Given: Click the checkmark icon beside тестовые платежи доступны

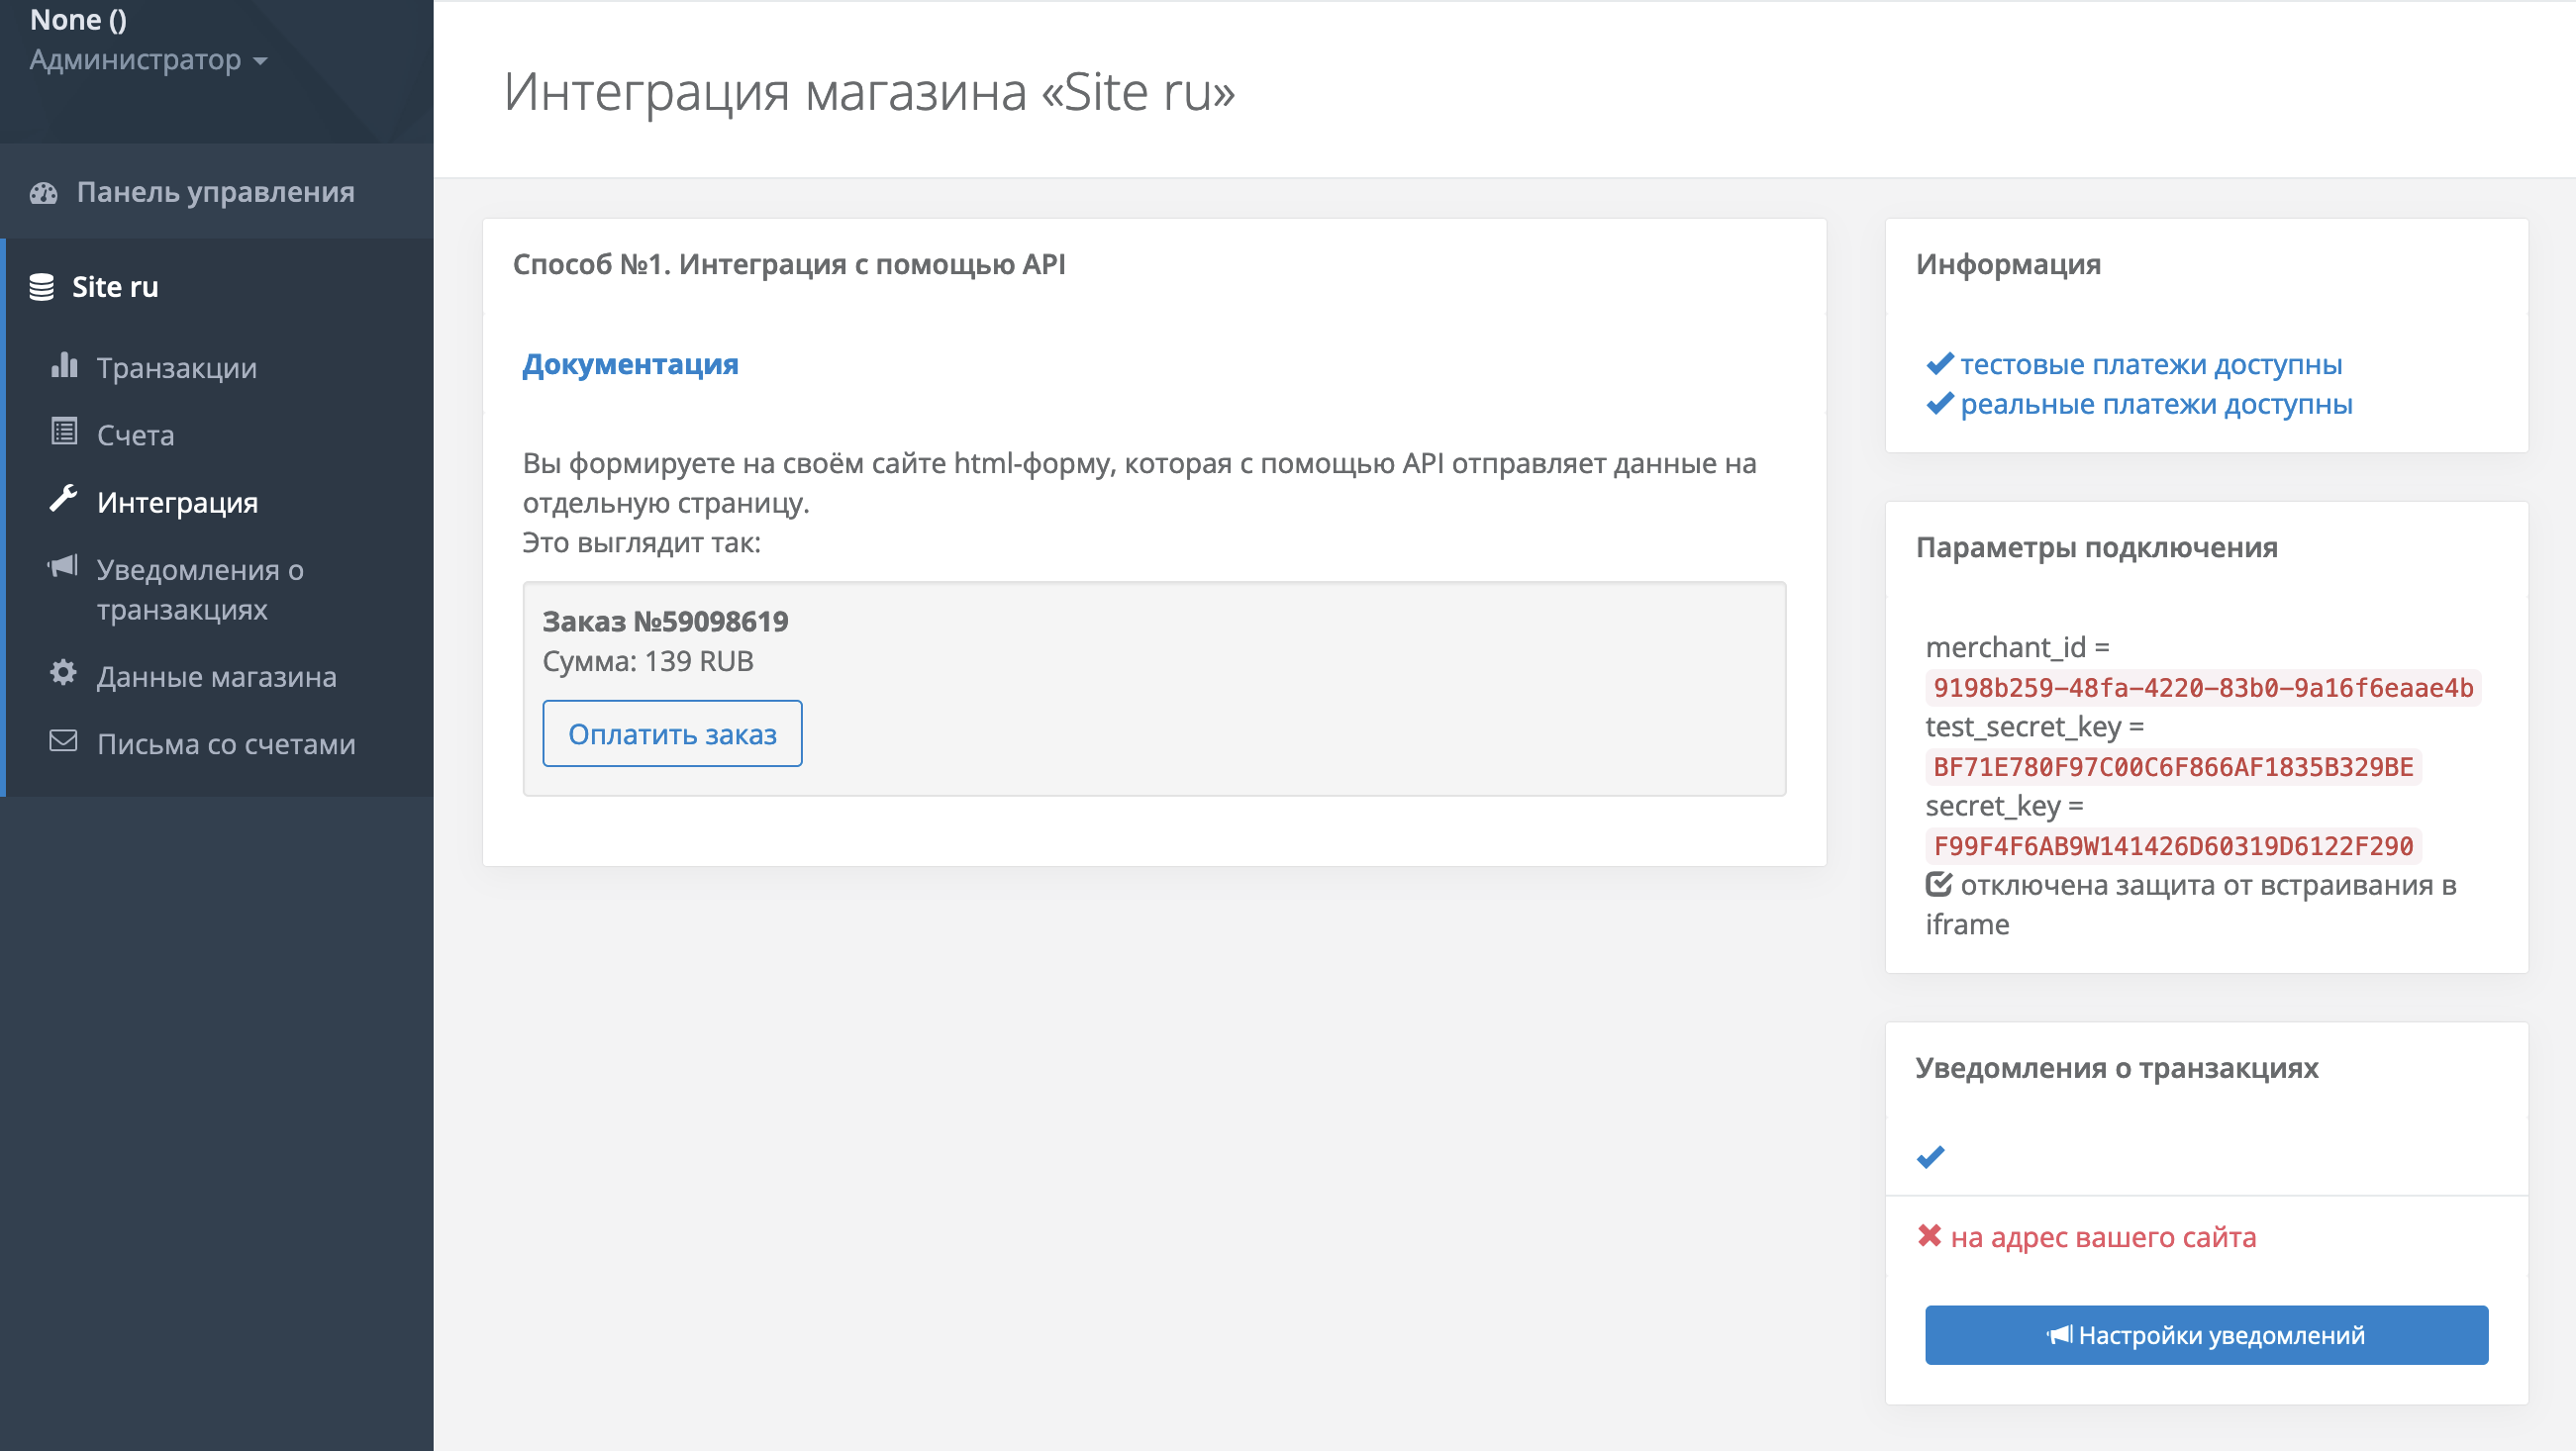Looking at the screenshot, I should tap(1939, 364).
